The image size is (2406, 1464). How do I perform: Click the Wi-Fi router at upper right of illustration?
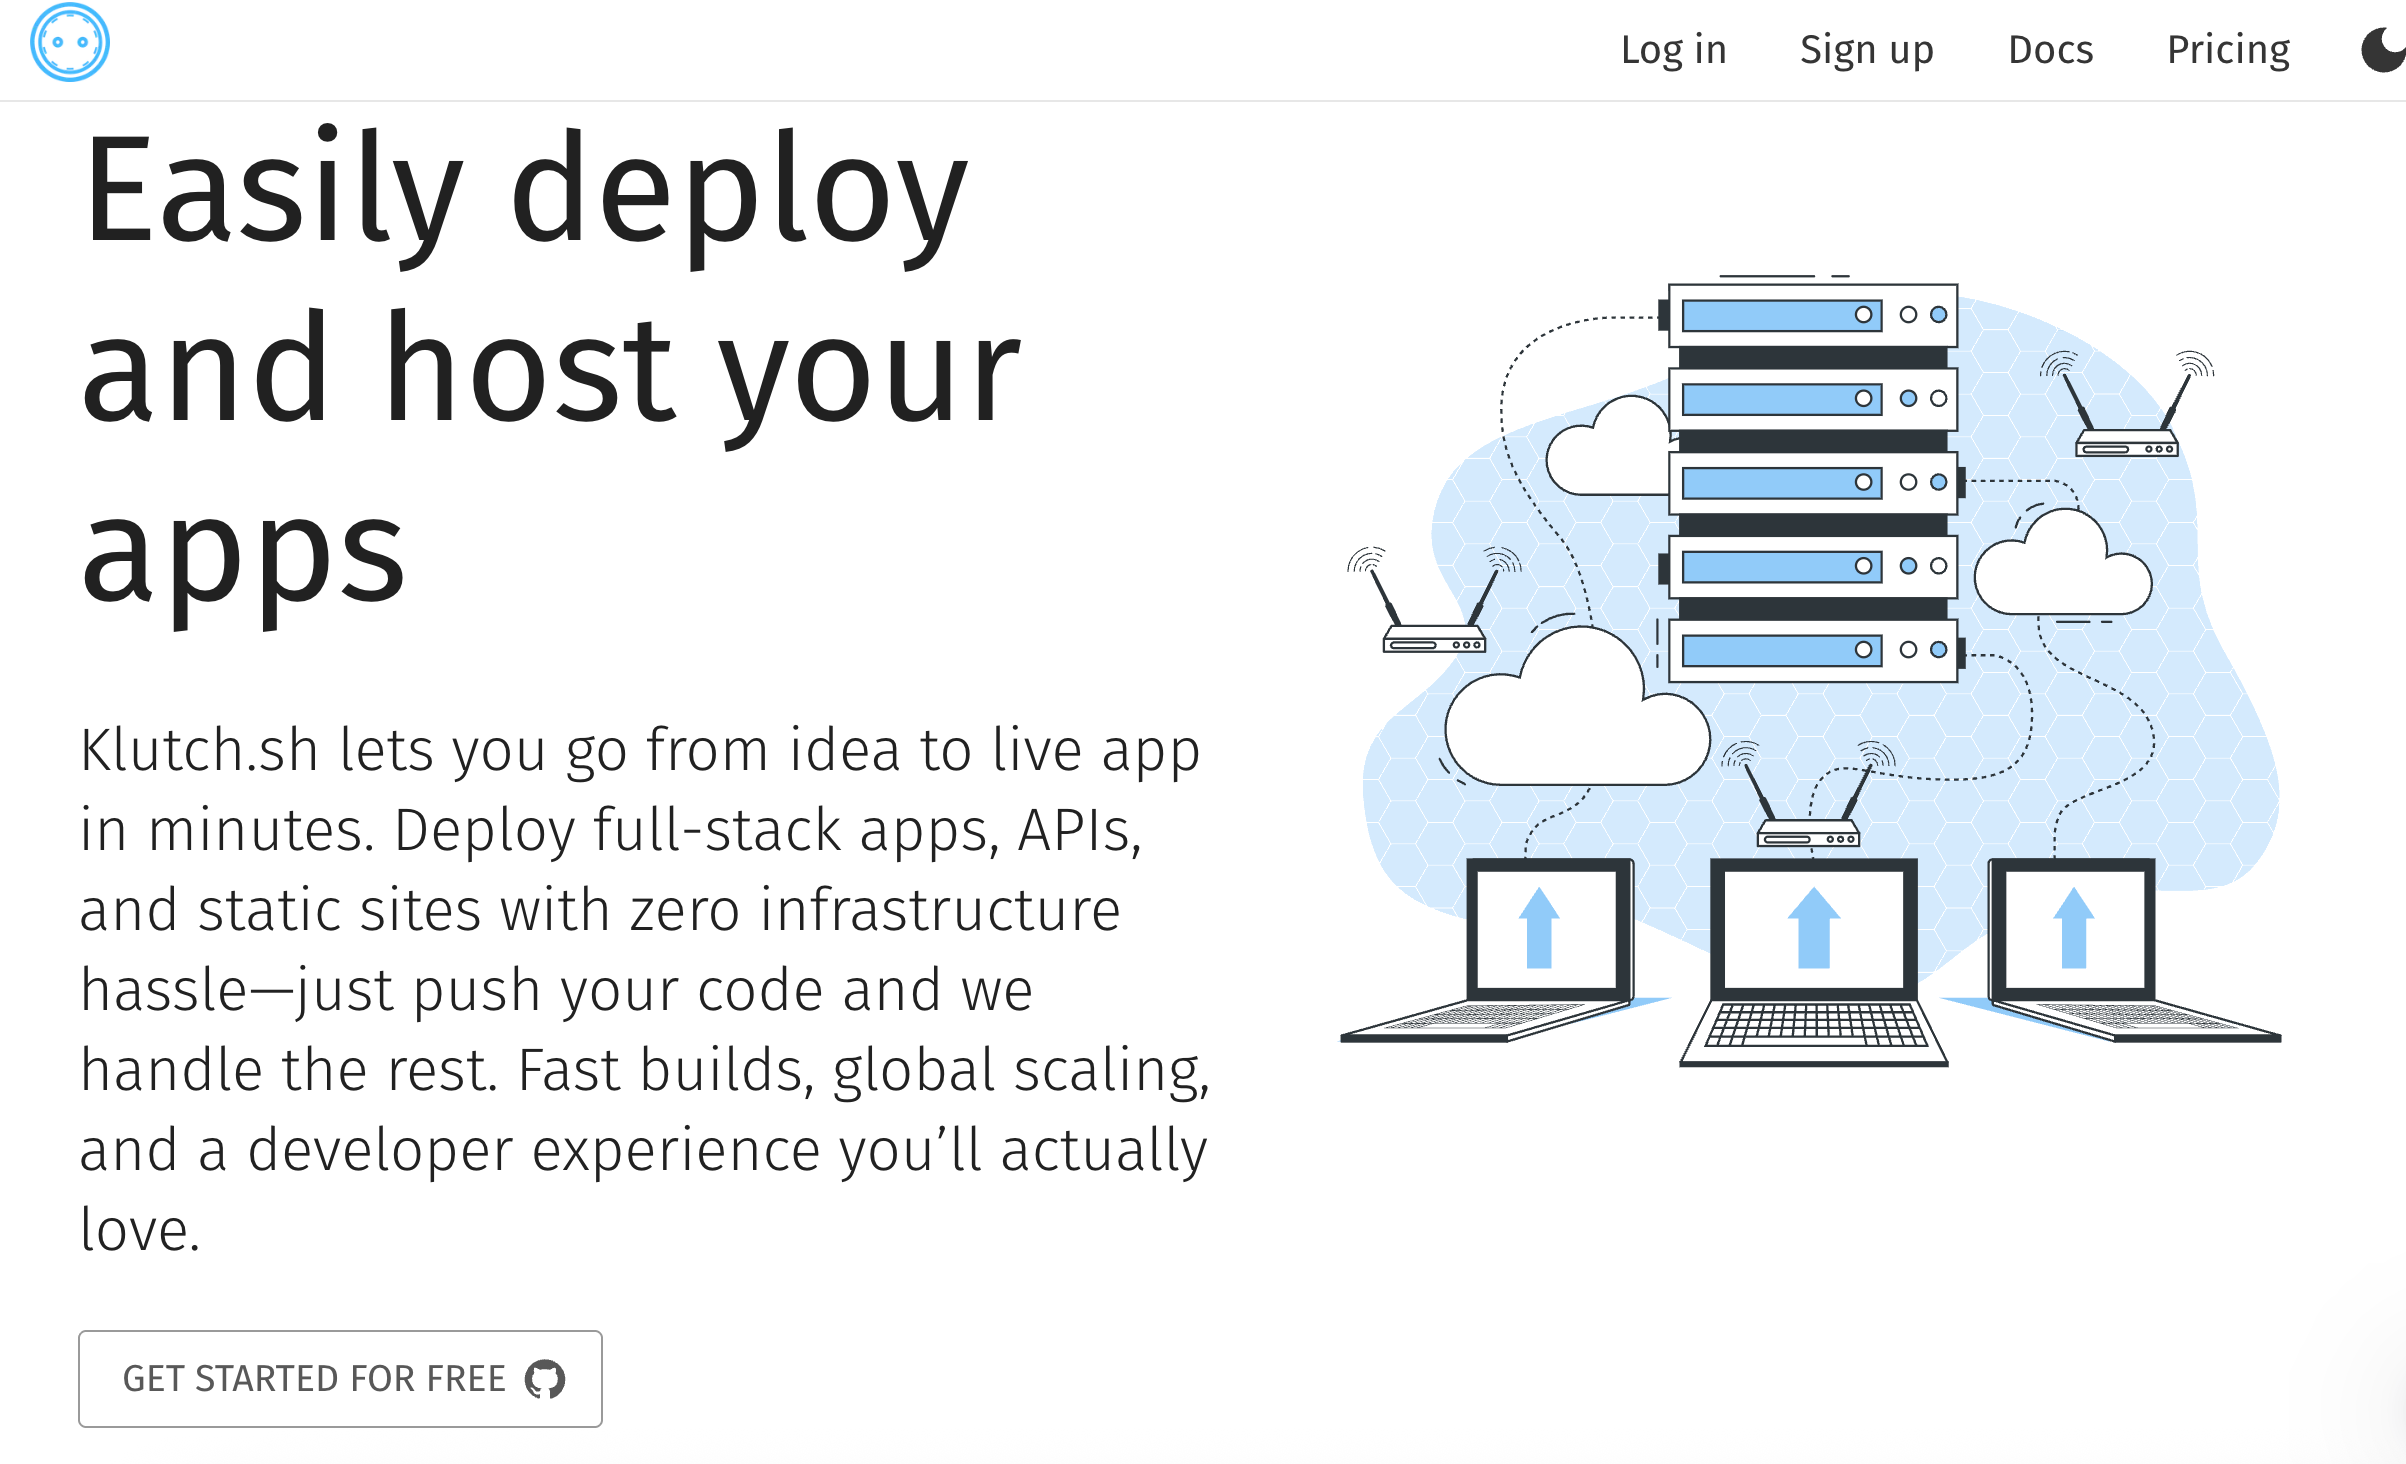[x=2126, y=442]
